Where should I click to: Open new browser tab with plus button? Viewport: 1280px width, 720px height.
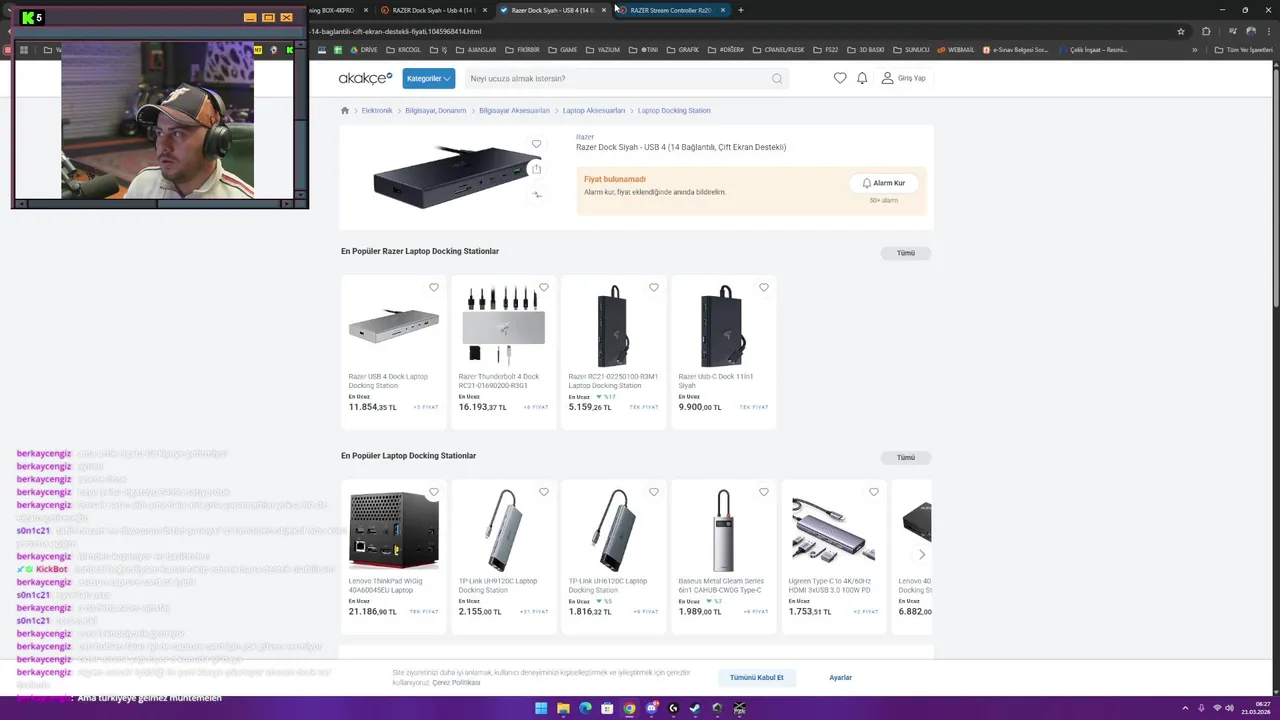tap(740, 10)
